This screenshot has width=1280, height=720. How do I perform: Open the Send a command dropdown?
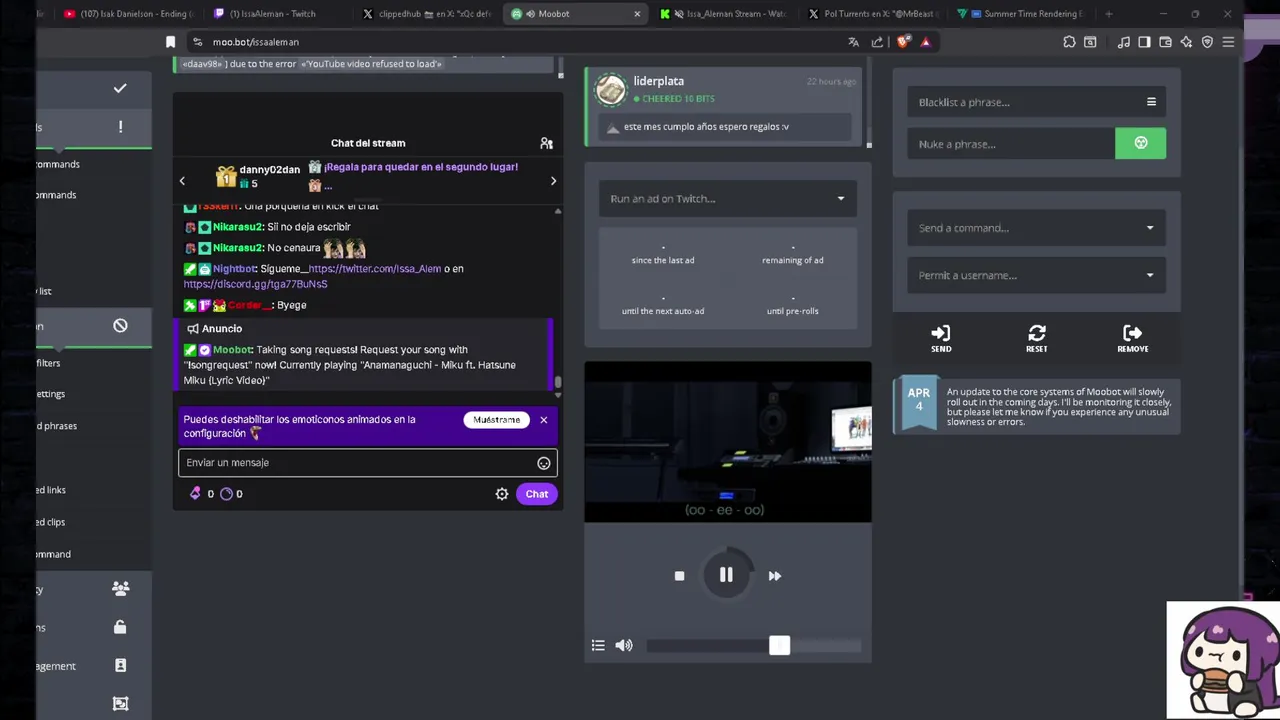pyautogui.click(x=1036, y=228)
